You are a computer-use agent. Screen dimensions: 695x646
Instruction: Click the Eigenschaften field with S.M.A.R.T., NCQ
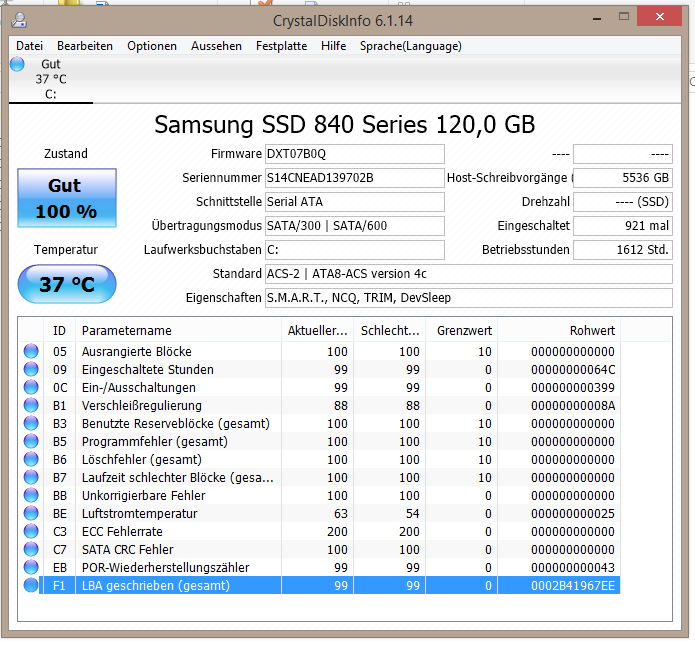[x=469, y=298]
